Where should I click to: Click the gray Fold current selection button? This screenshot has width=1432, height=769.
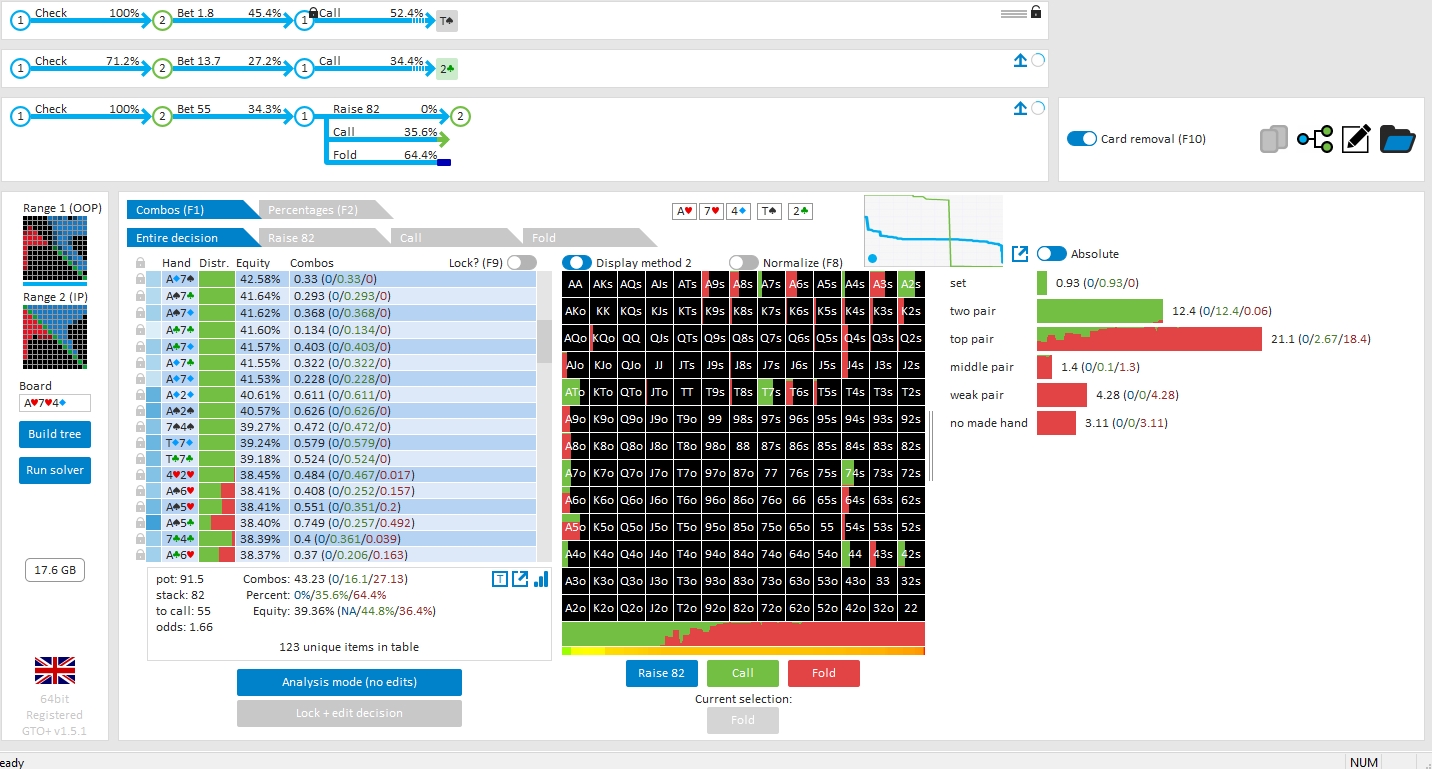(x=743, y=720)
